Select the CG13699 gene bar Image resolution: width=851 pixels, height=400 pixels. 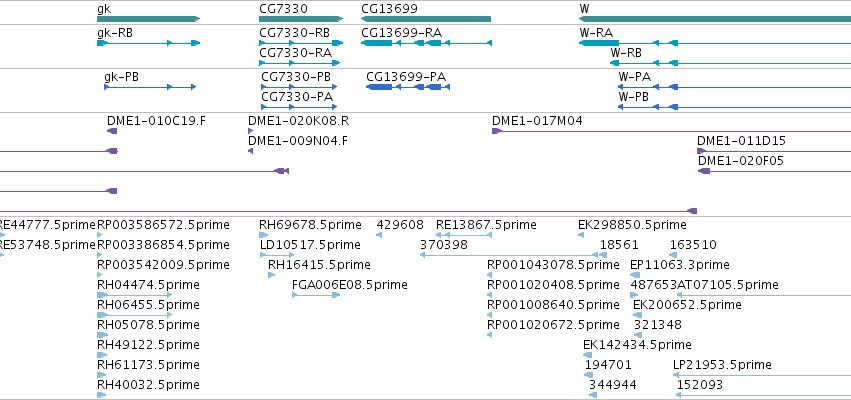pyautogui.click(x=426, y=19)
